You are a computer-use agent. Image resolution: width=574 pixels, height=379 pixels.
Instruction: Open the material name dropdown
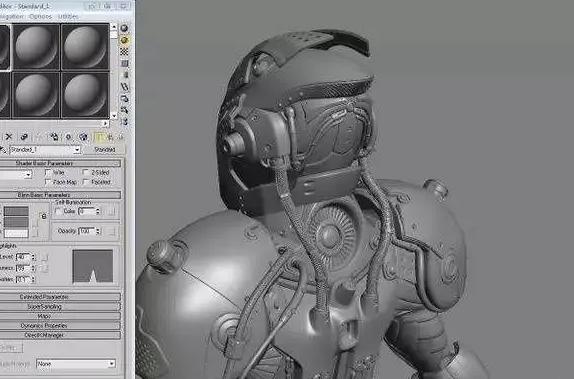[77, 149]
